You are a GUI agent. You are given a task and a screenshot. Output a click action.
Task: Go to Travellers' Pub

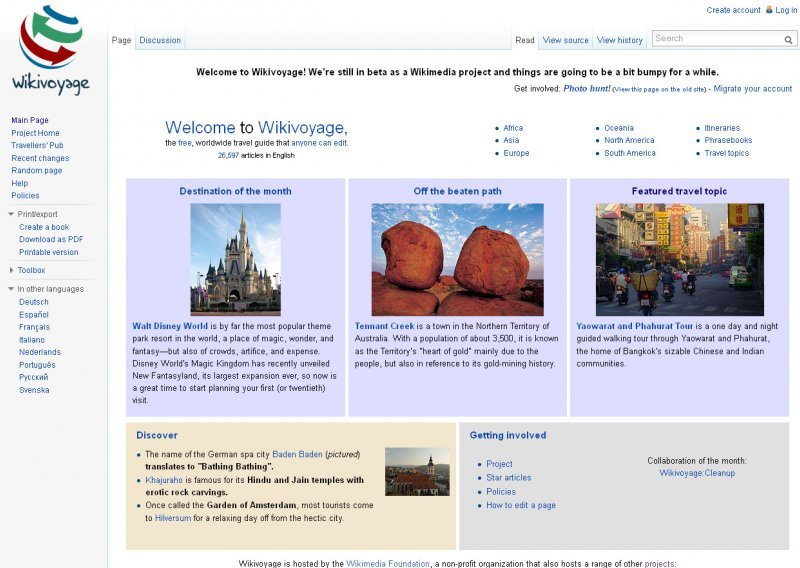37,145
